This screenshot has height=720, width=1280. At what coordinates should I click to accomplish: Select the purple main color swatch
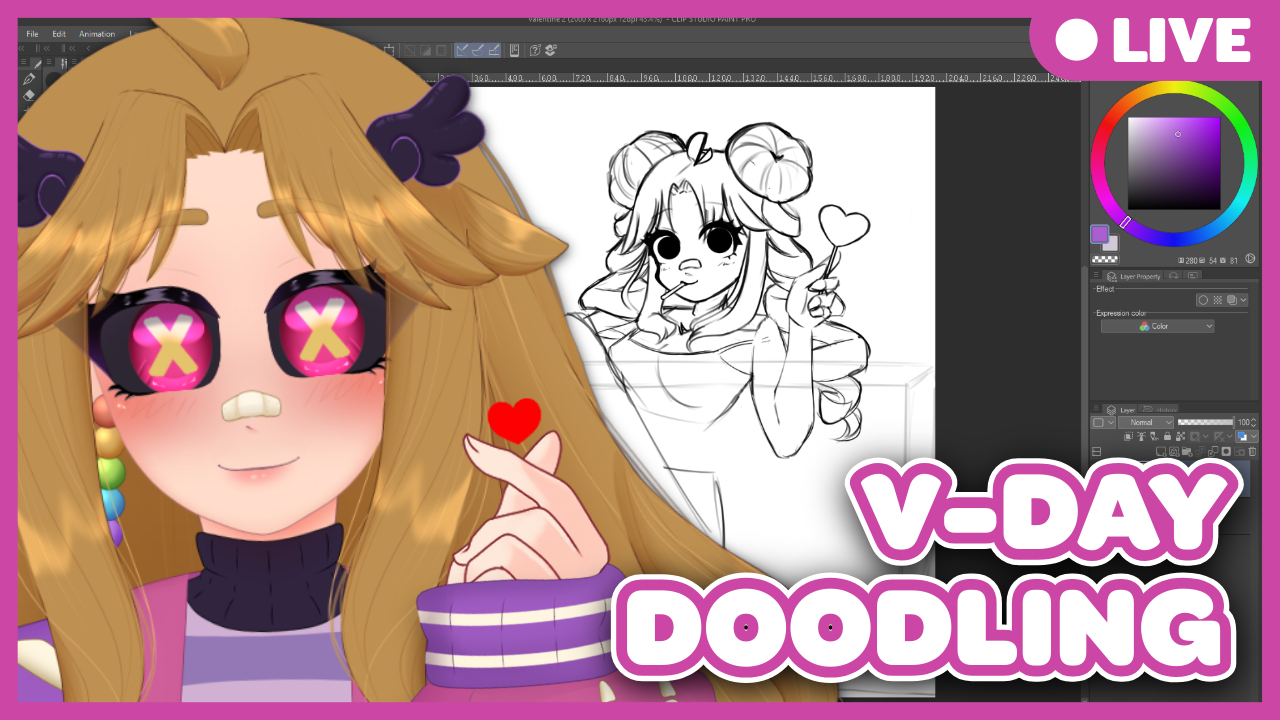1099,234
